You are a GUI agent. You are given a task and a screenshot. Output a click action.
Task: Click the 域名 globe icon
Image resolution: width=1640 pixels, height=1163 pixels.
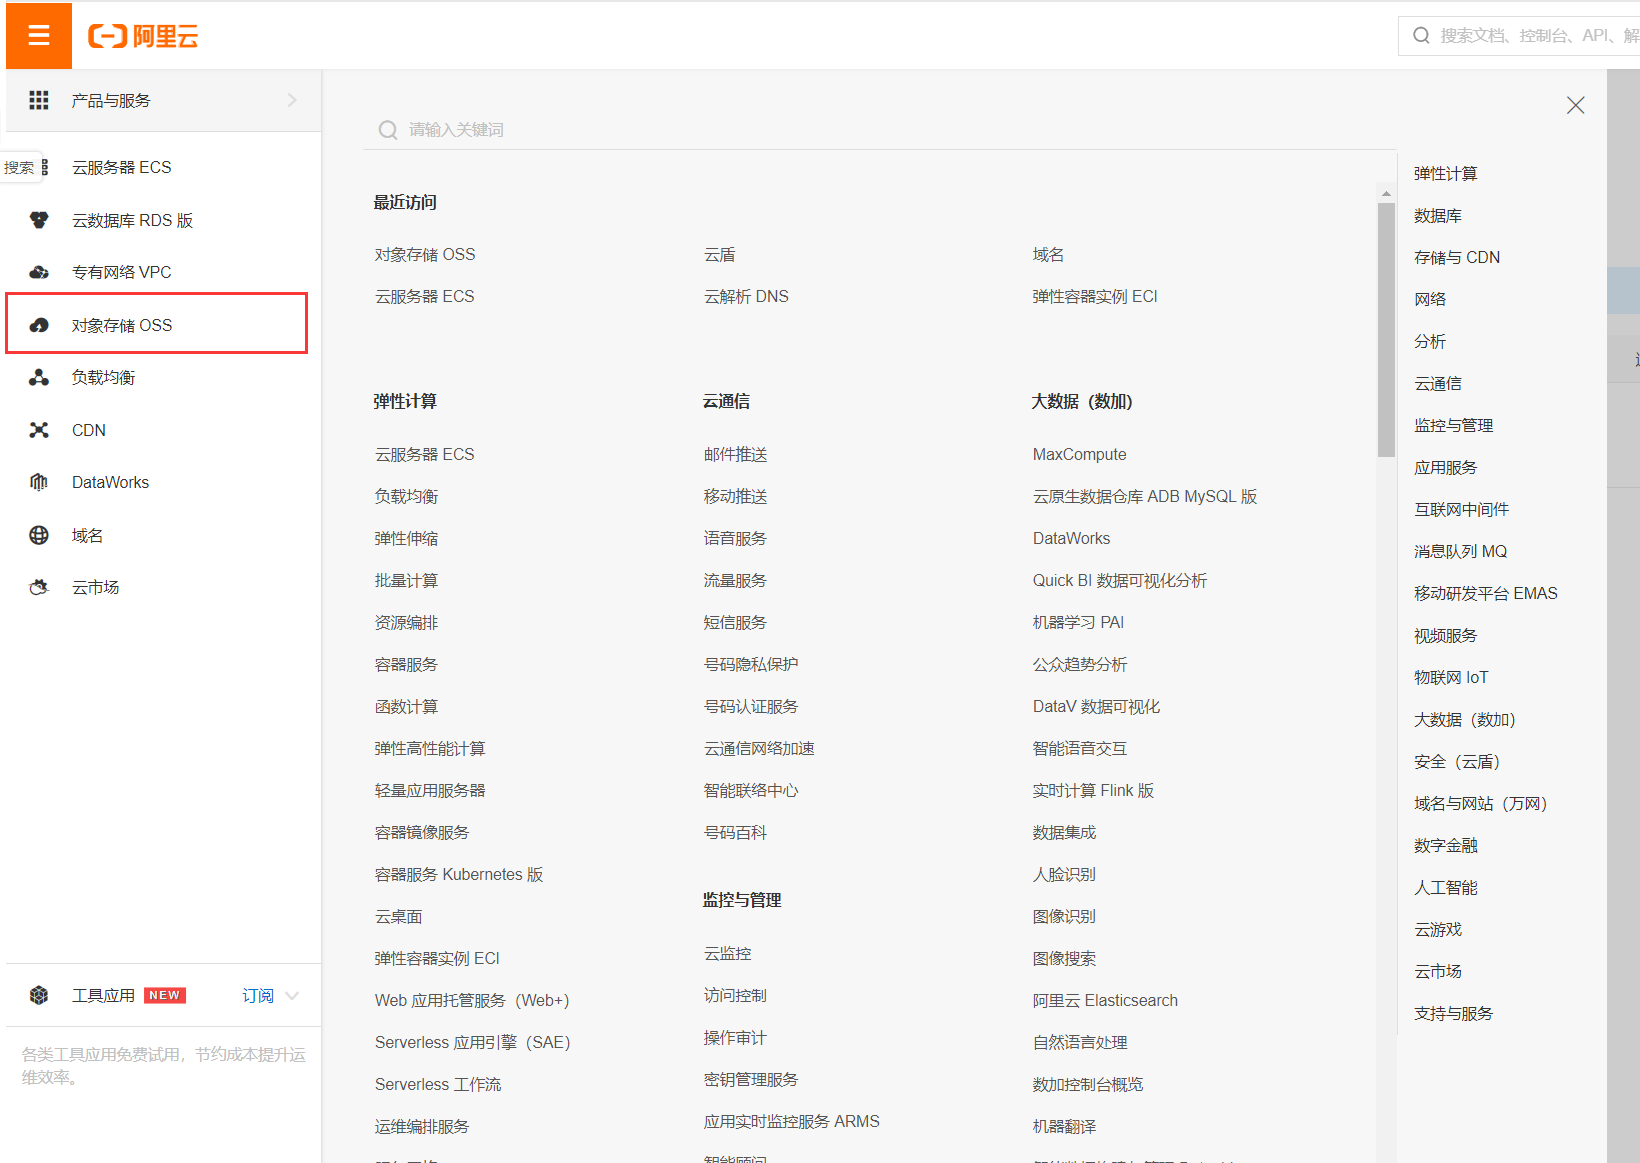point(39,535)
